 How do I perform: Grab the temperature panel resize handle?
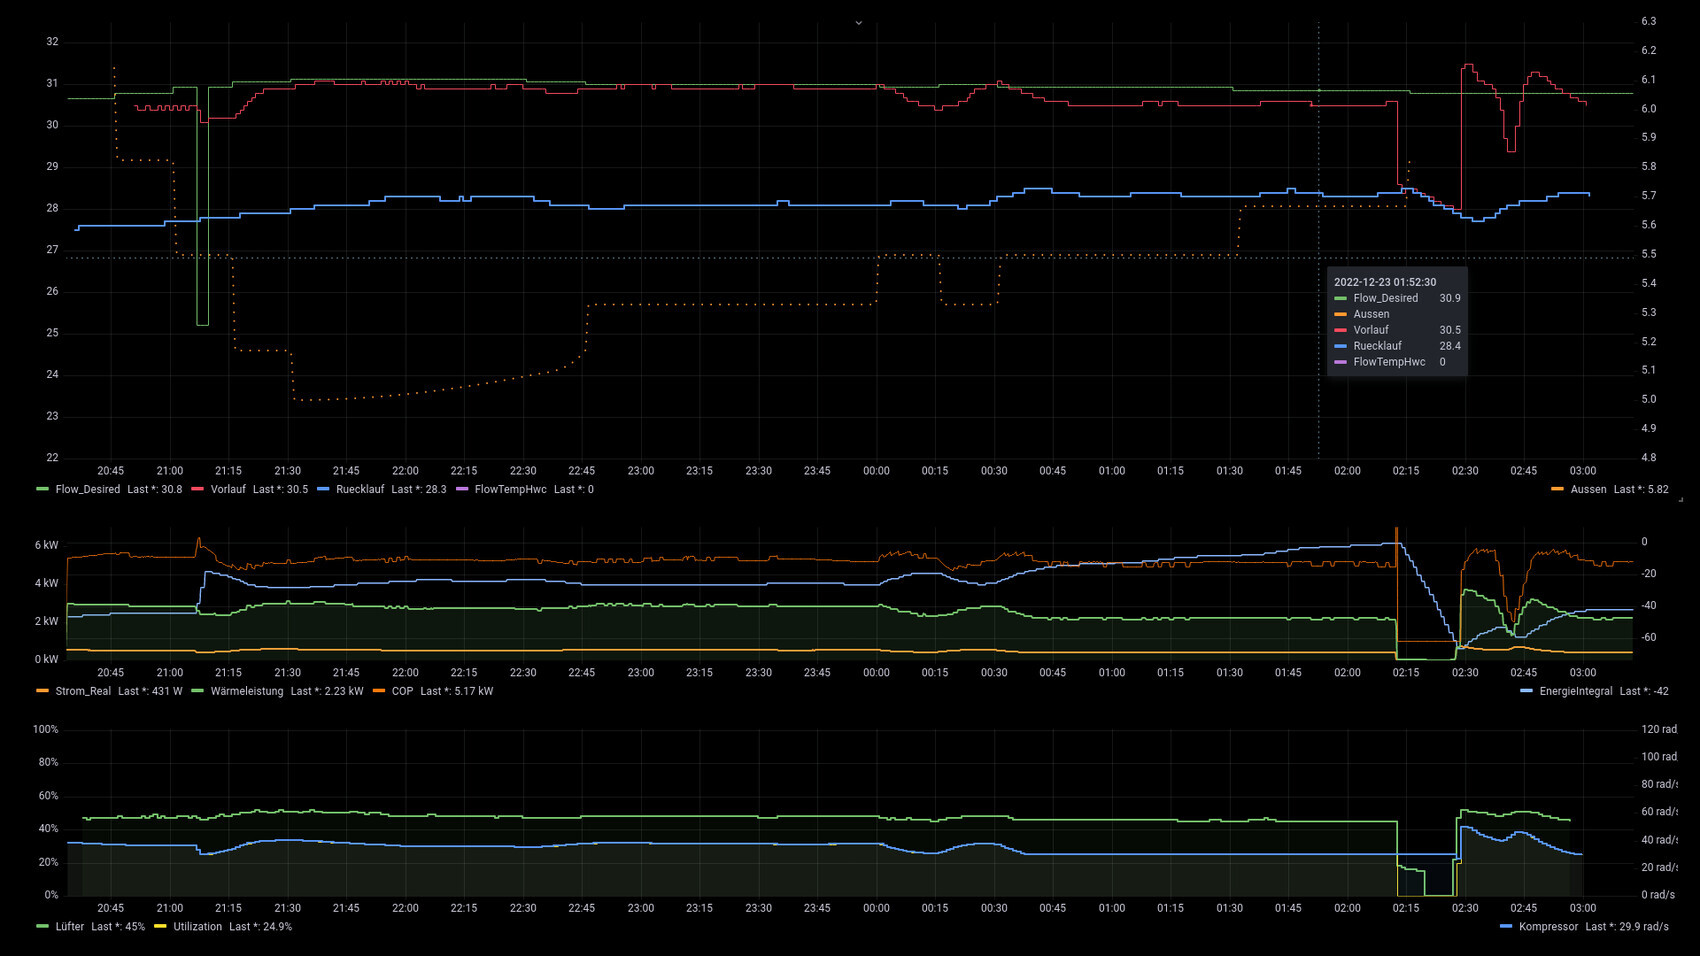click(1680, 499)
